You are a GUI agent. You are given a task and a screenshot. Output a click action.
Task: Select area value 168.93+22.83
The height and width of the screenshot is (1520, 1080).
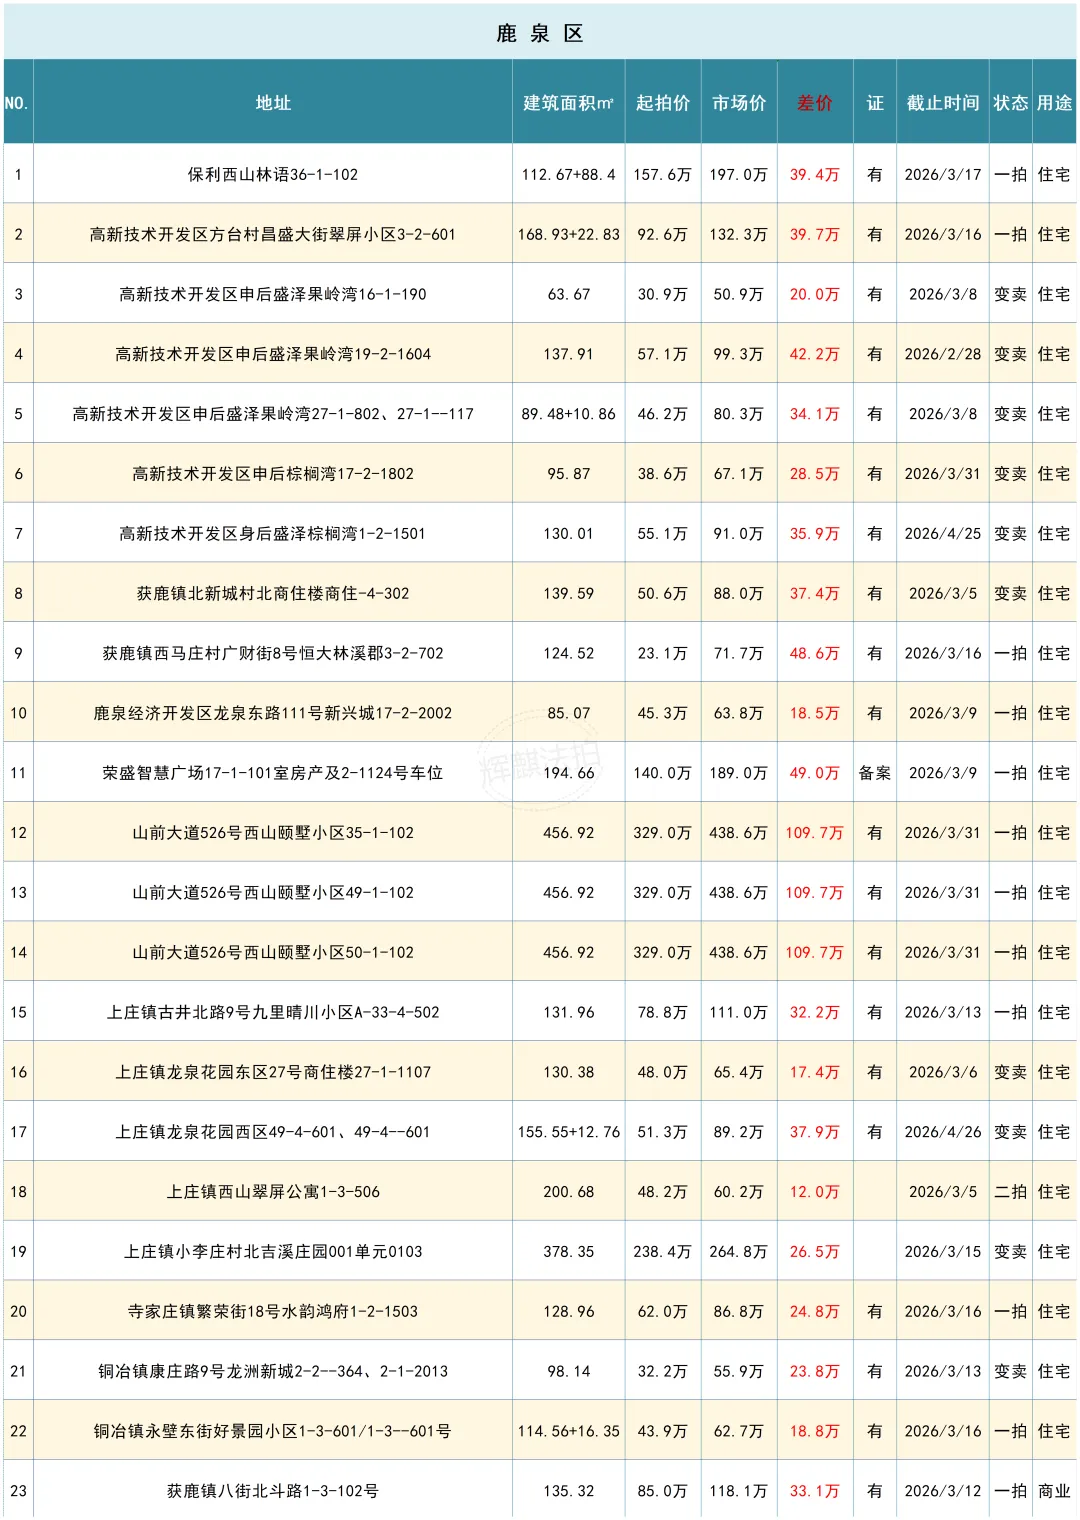click(x=569, y=234)
